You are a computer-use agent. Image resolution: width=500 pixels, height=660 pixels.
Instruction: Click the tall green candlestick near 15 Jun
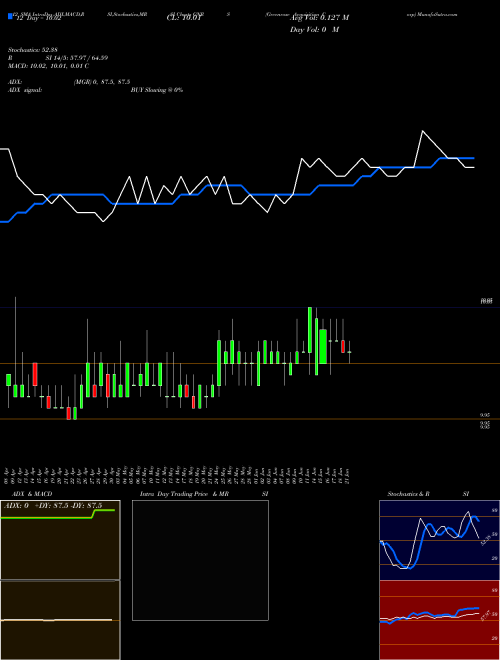tap(323, 346)
